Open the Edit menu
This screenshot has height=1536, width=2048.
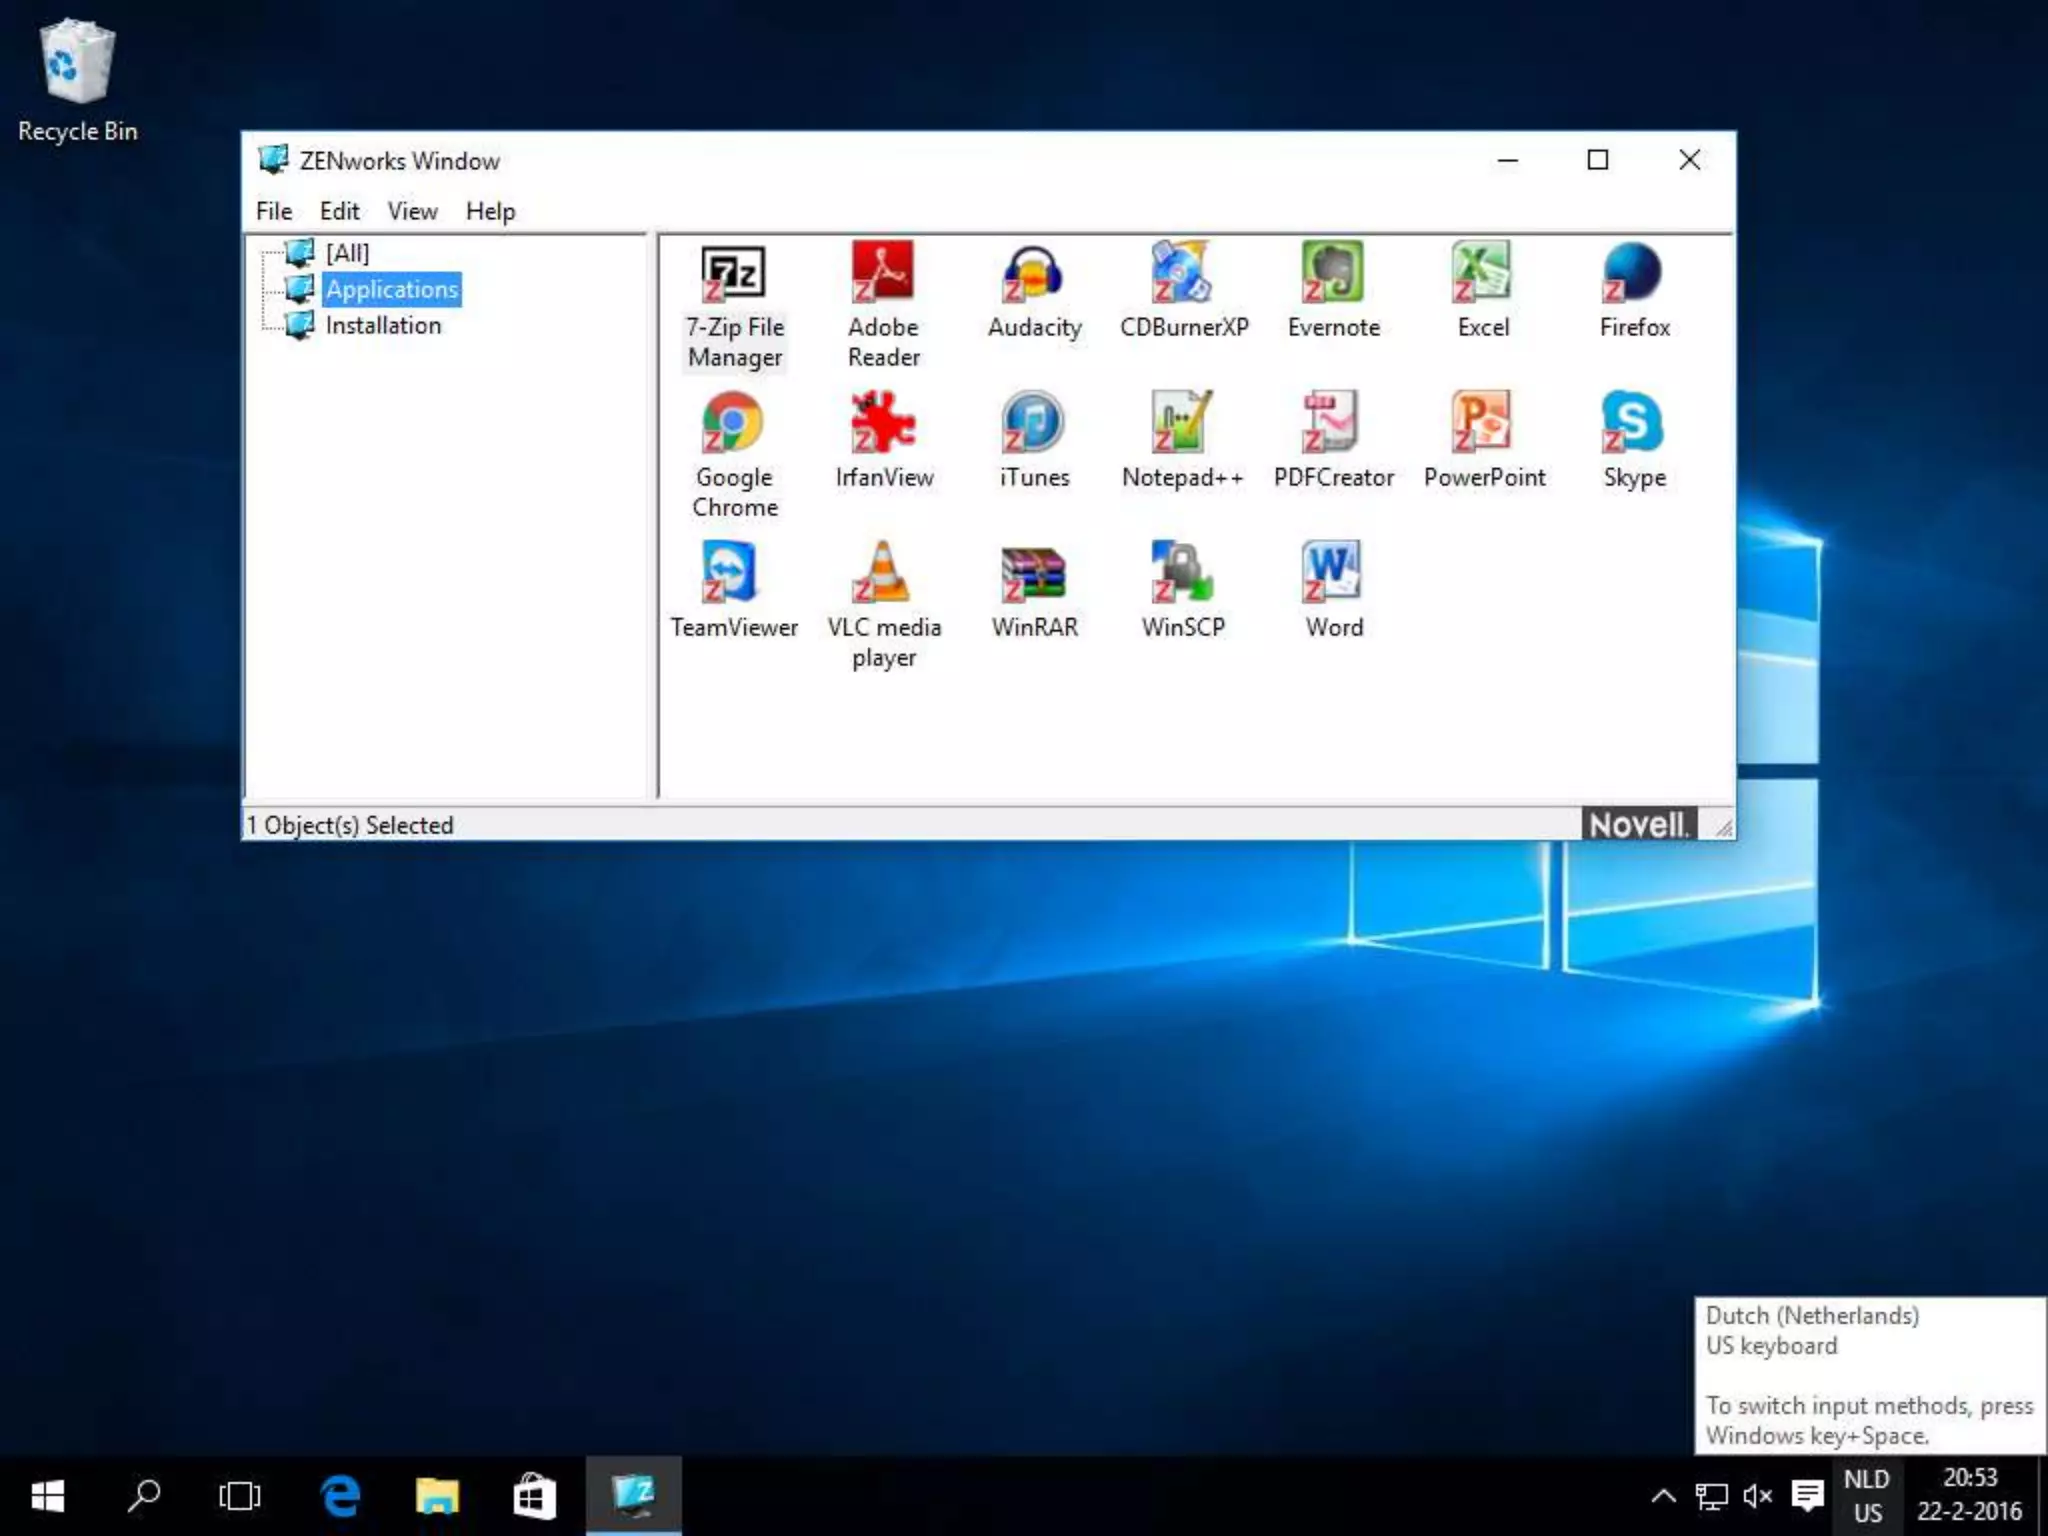pyautogui.click(x=339, y=211)
